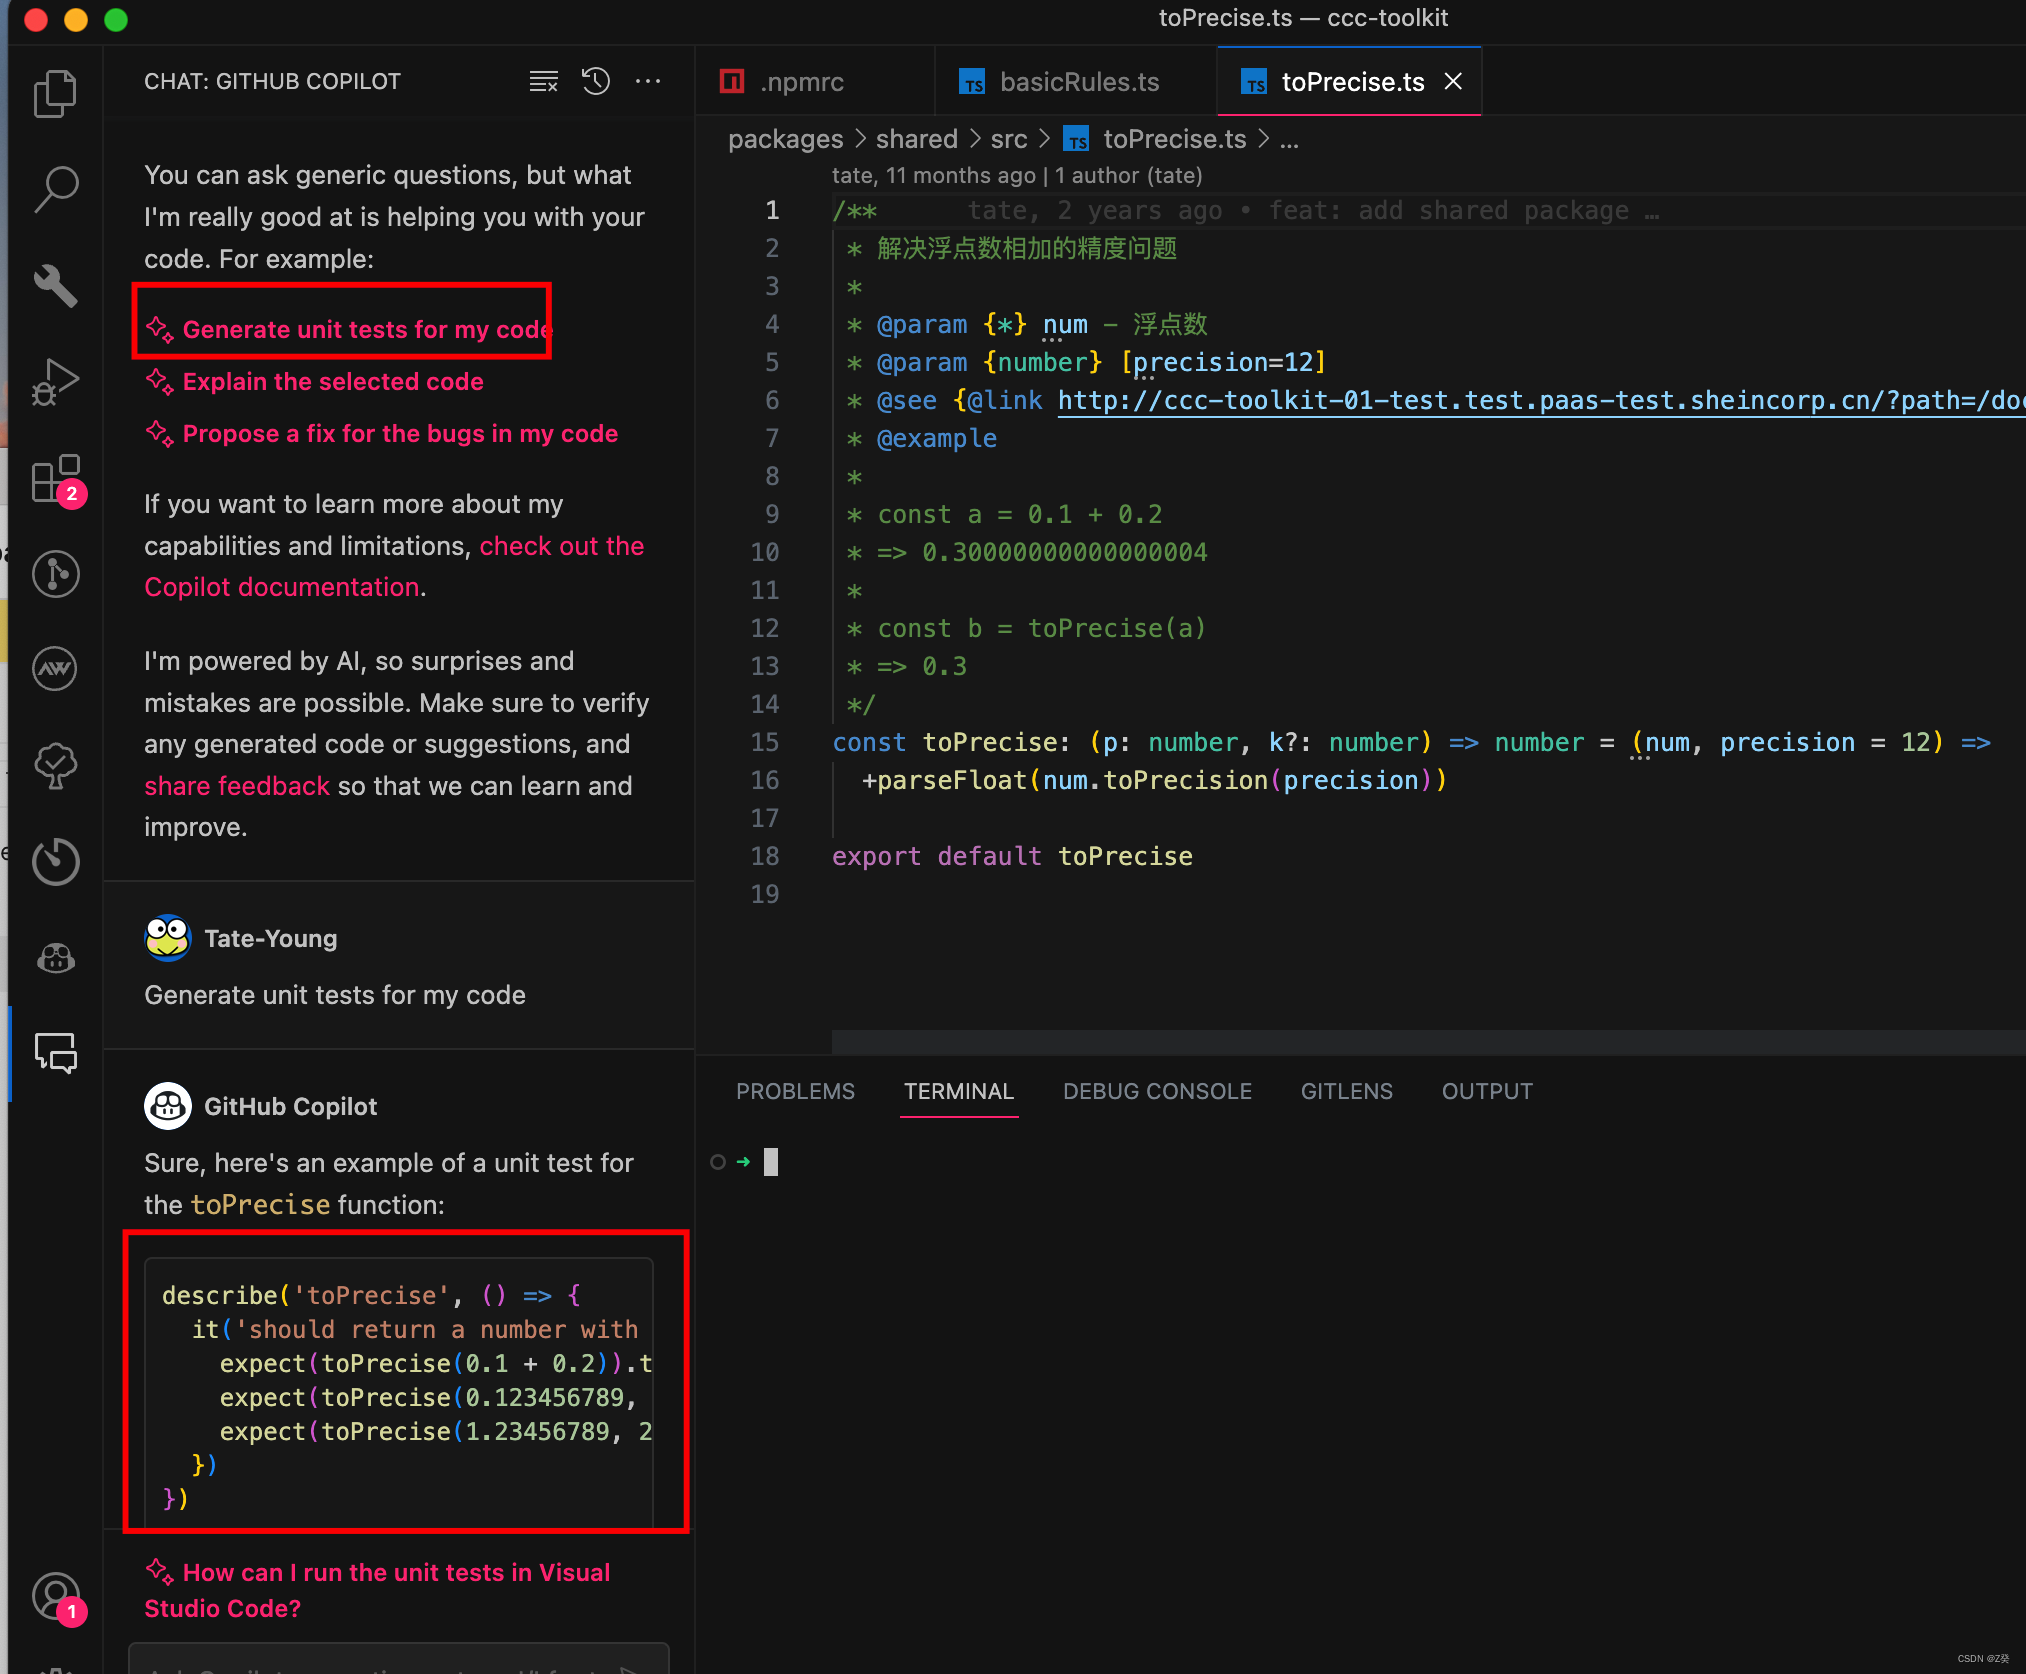Open chat panel more actions menu
Screen dimensions: 2026x1674
648,81
